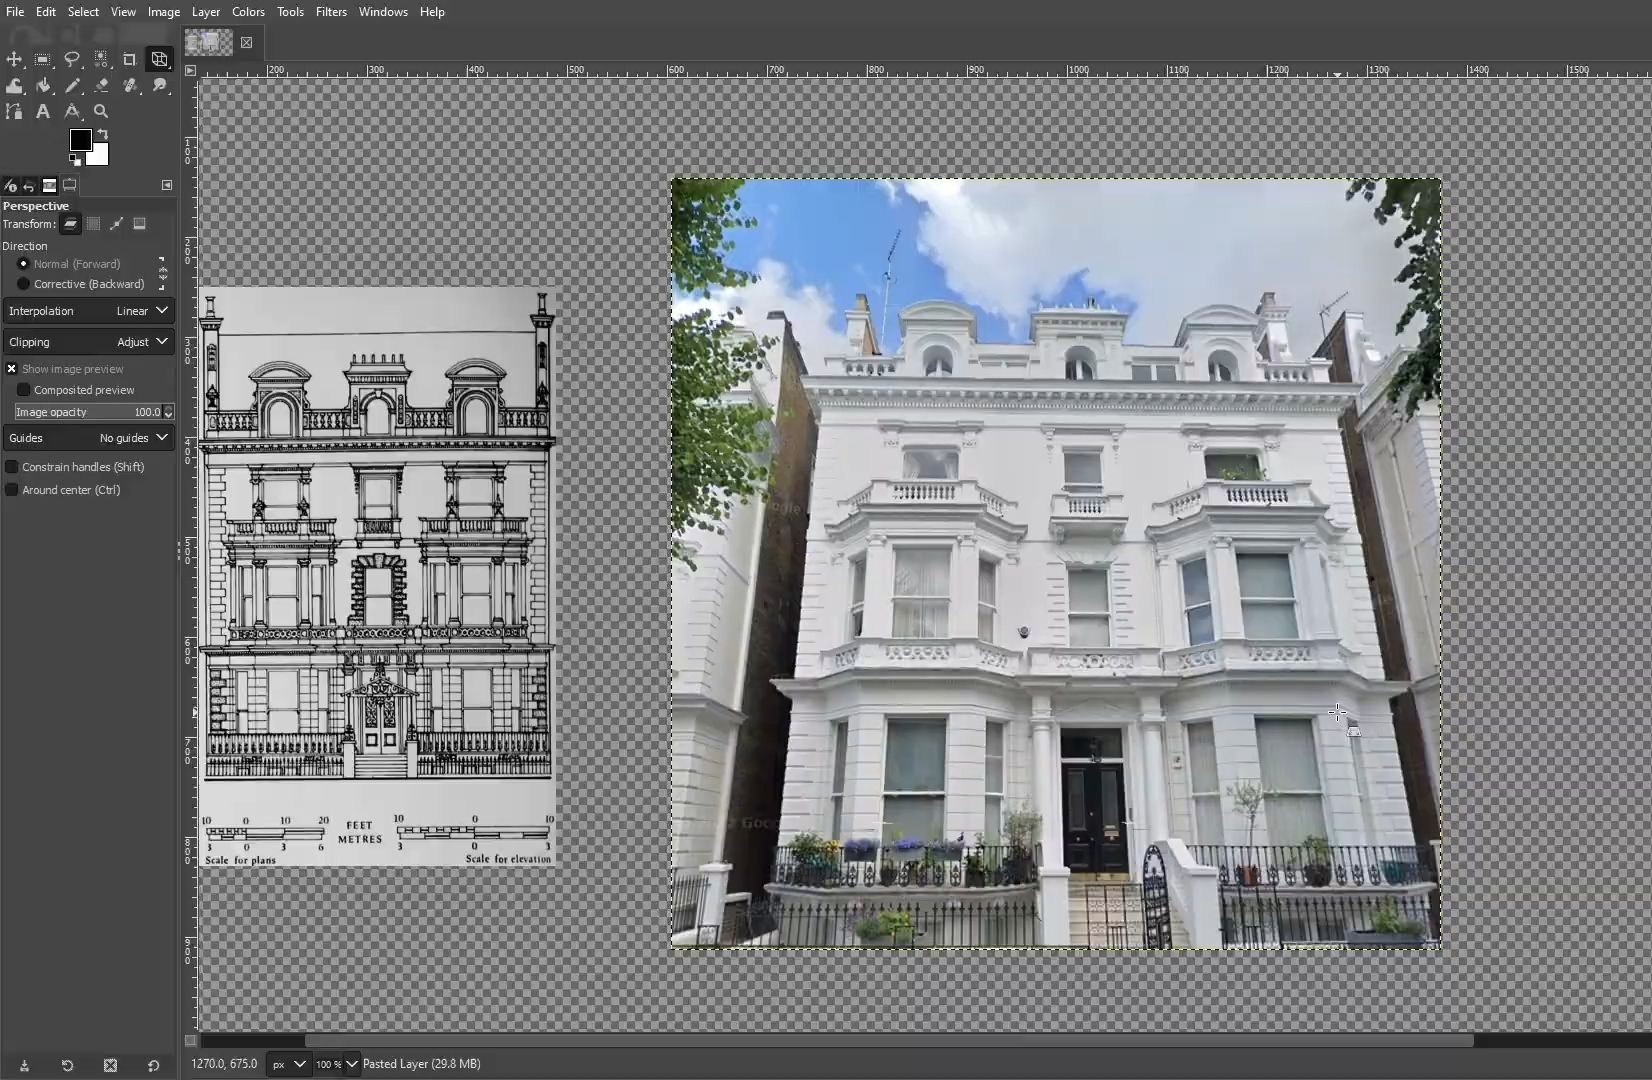This screenshot has width=1652, height=1080.
Task: Select the Eraser tool
Action: pyautogui.click(x=101, y=86)
